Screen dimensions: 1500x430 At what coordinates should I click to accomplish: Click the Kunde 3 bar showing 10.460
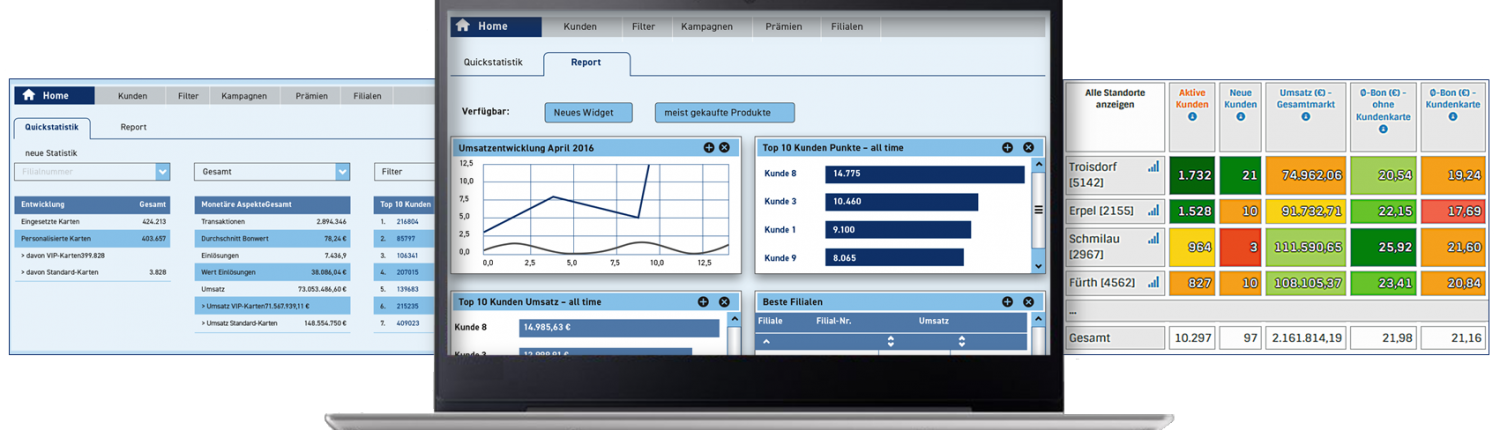coord(901,202)
